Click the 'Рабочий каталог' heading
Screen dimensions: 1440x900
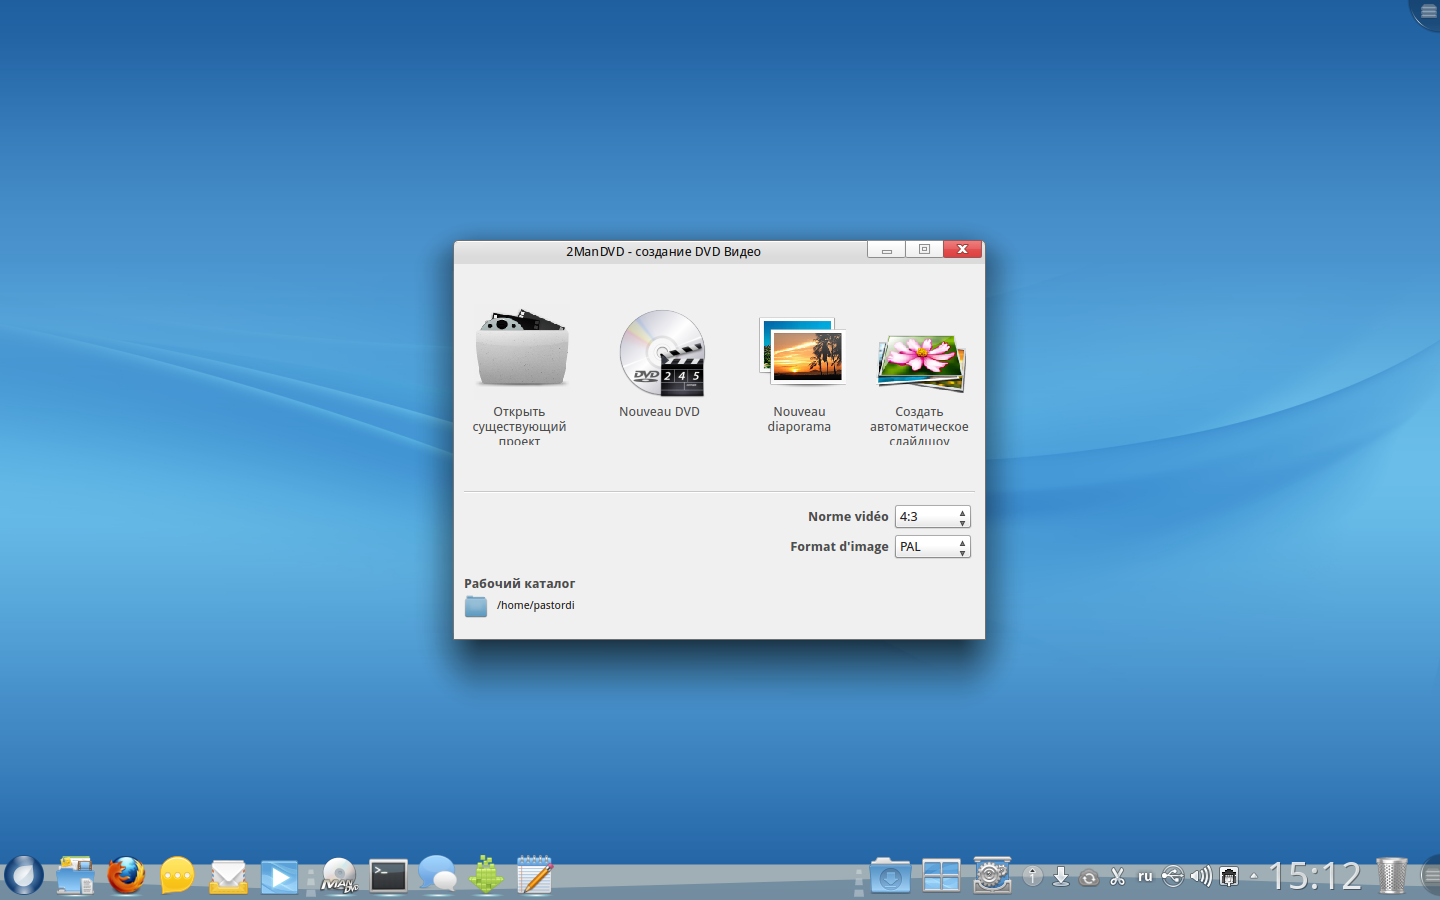pos(519,584)
